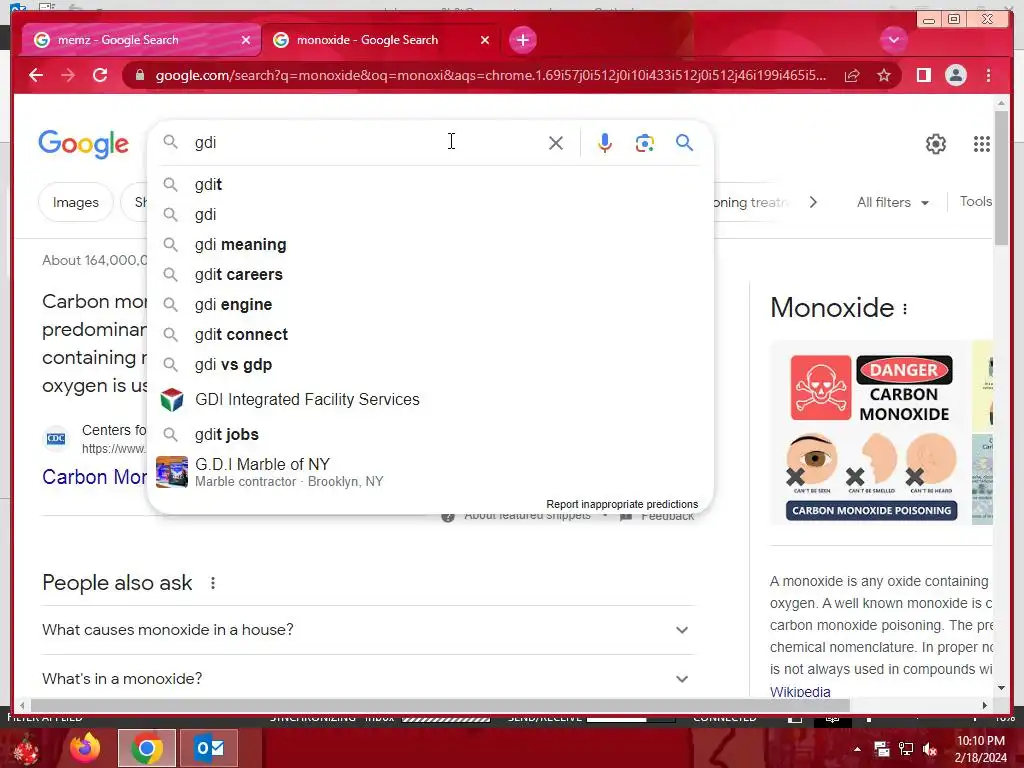Select the Images filter chip
The width and height of the screenshot is (1024, 768).
[x=76, y=202]
